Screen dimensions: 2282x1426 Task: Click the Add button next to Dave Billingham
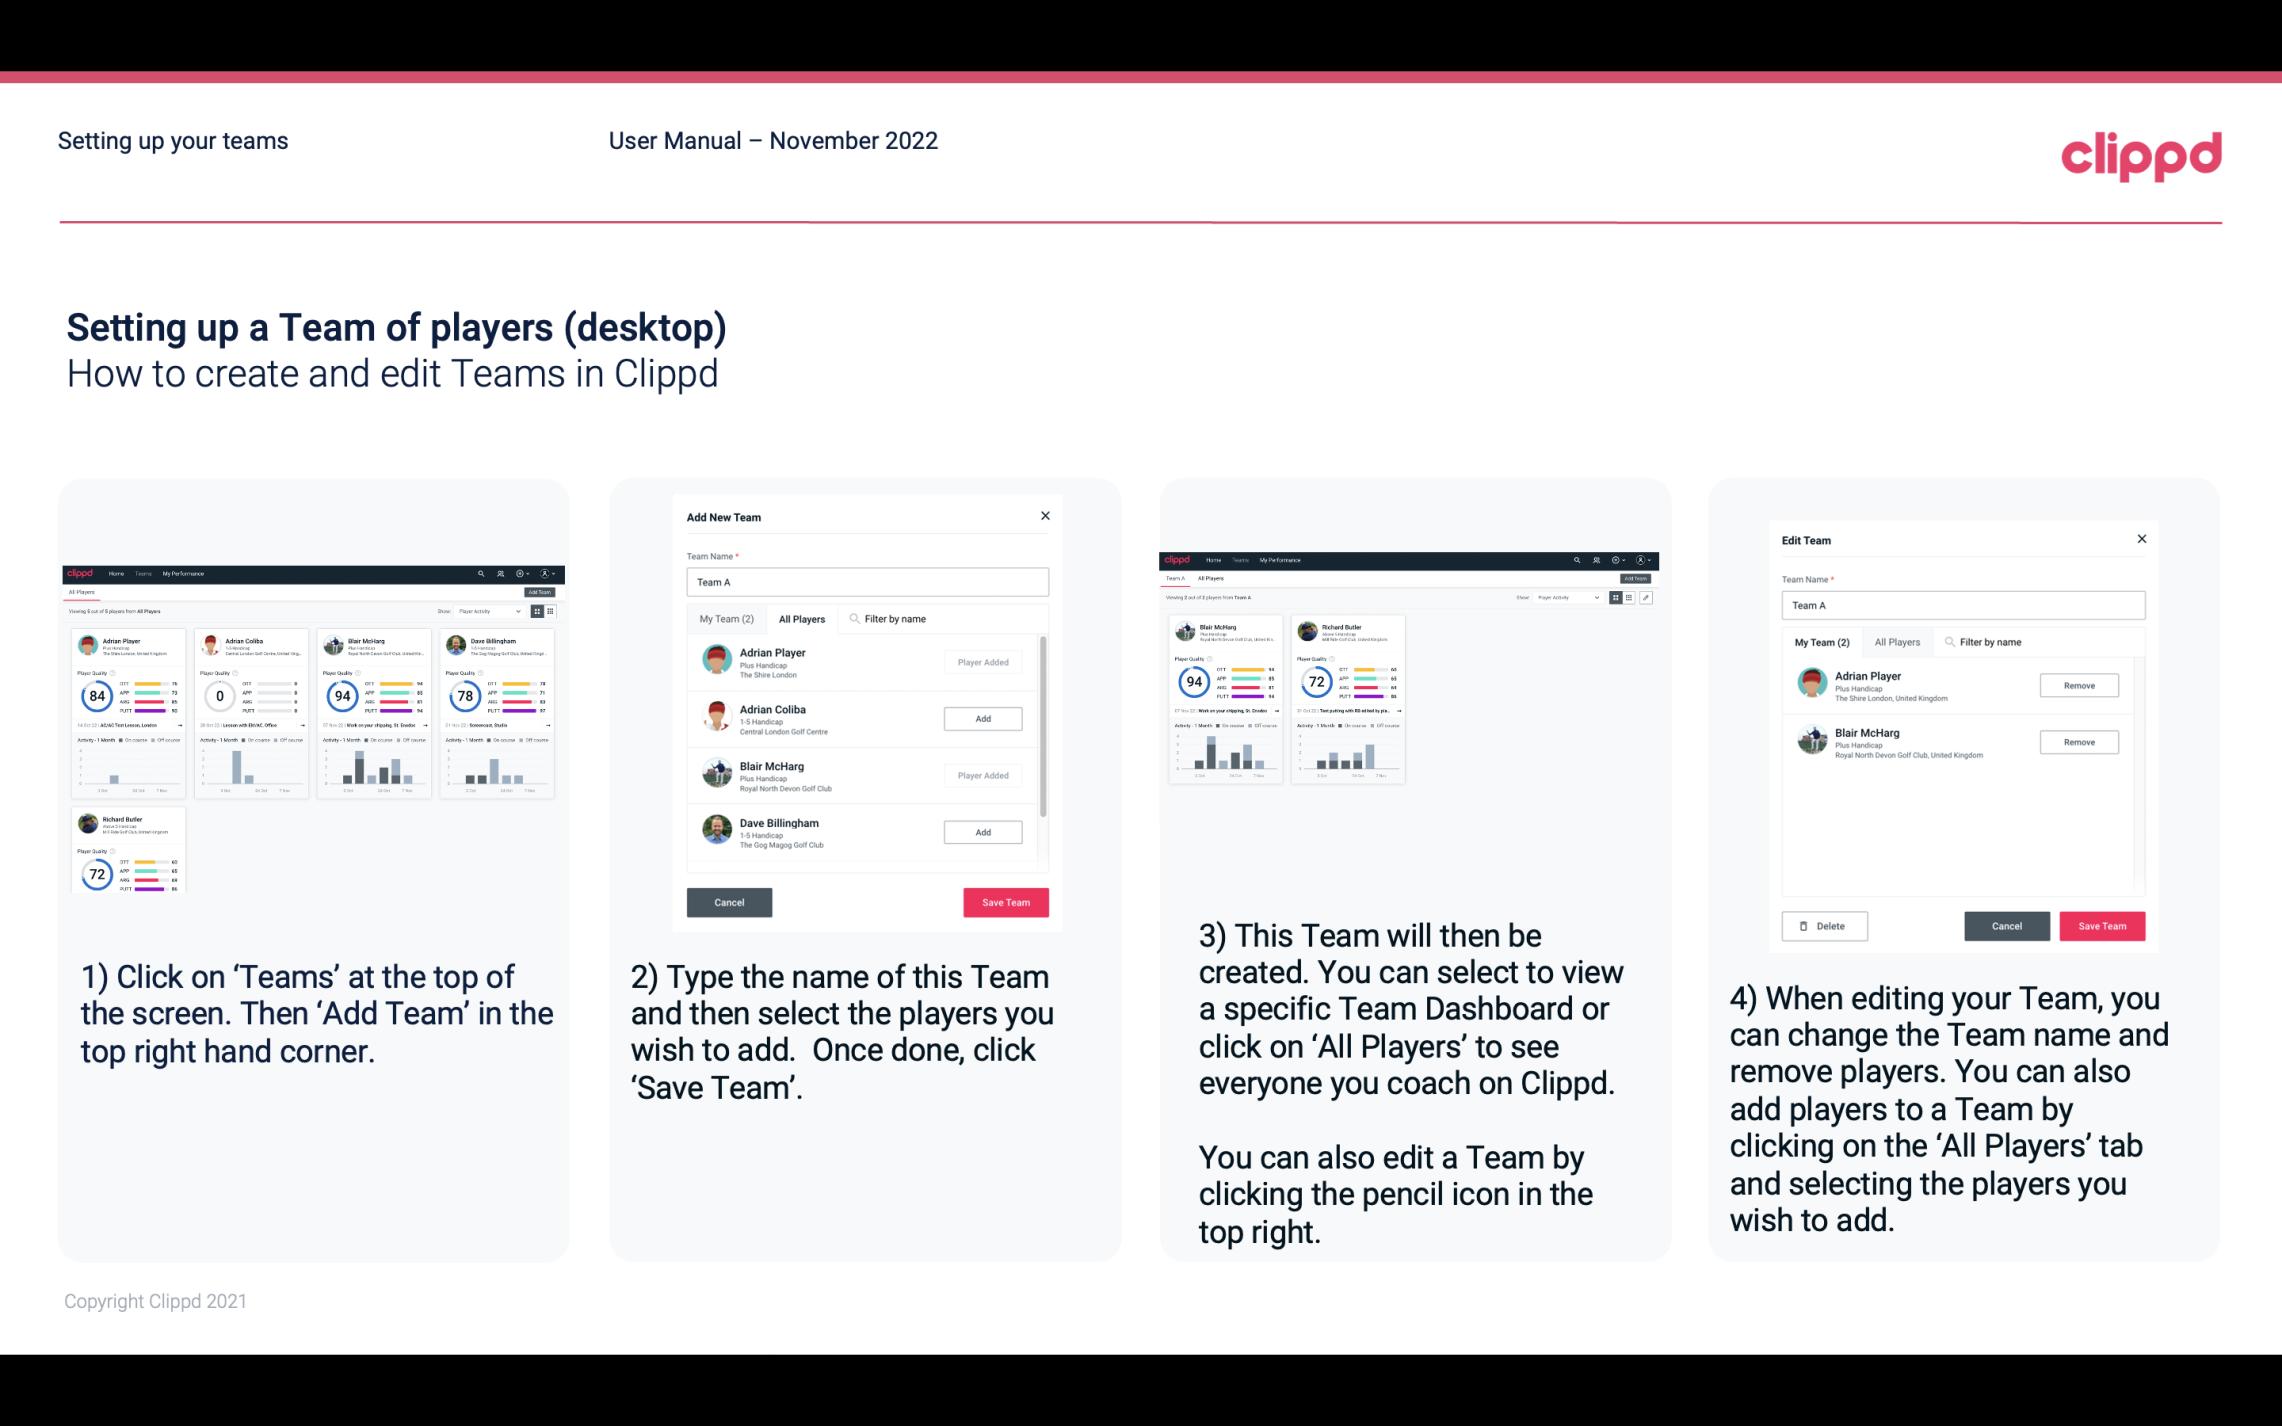(981, 831)
